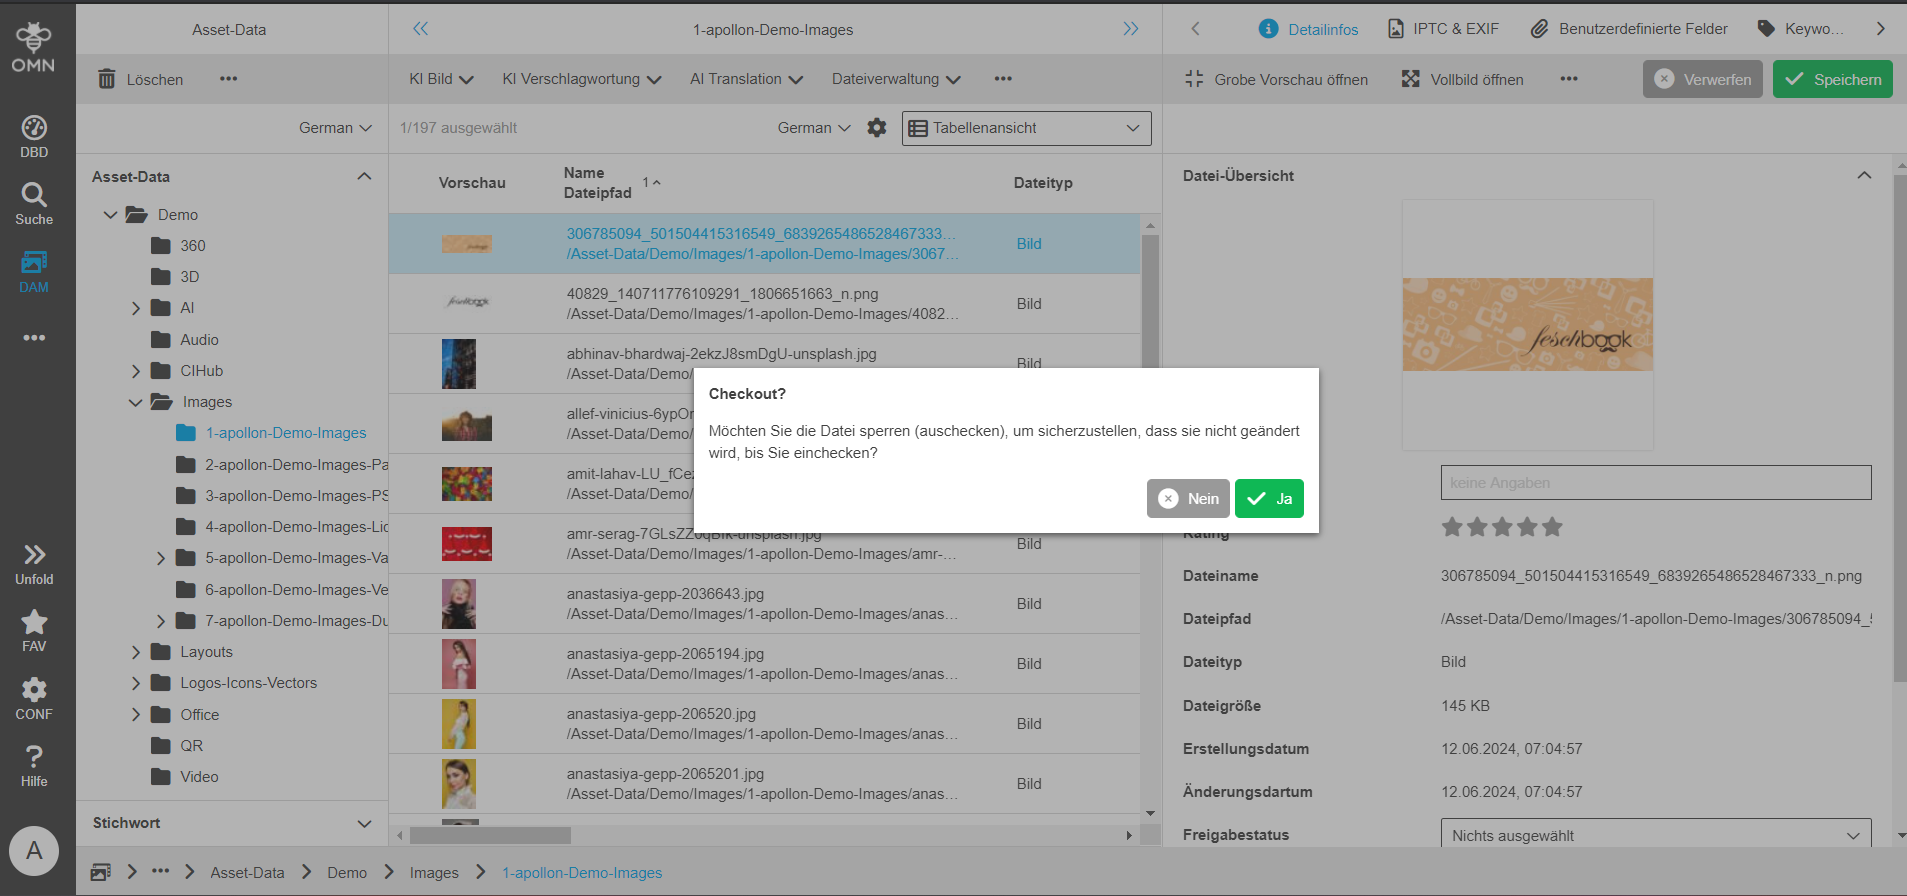Open the Freigabestatus dropdown
This screenshot has height=896, width=1907.
1655,836
